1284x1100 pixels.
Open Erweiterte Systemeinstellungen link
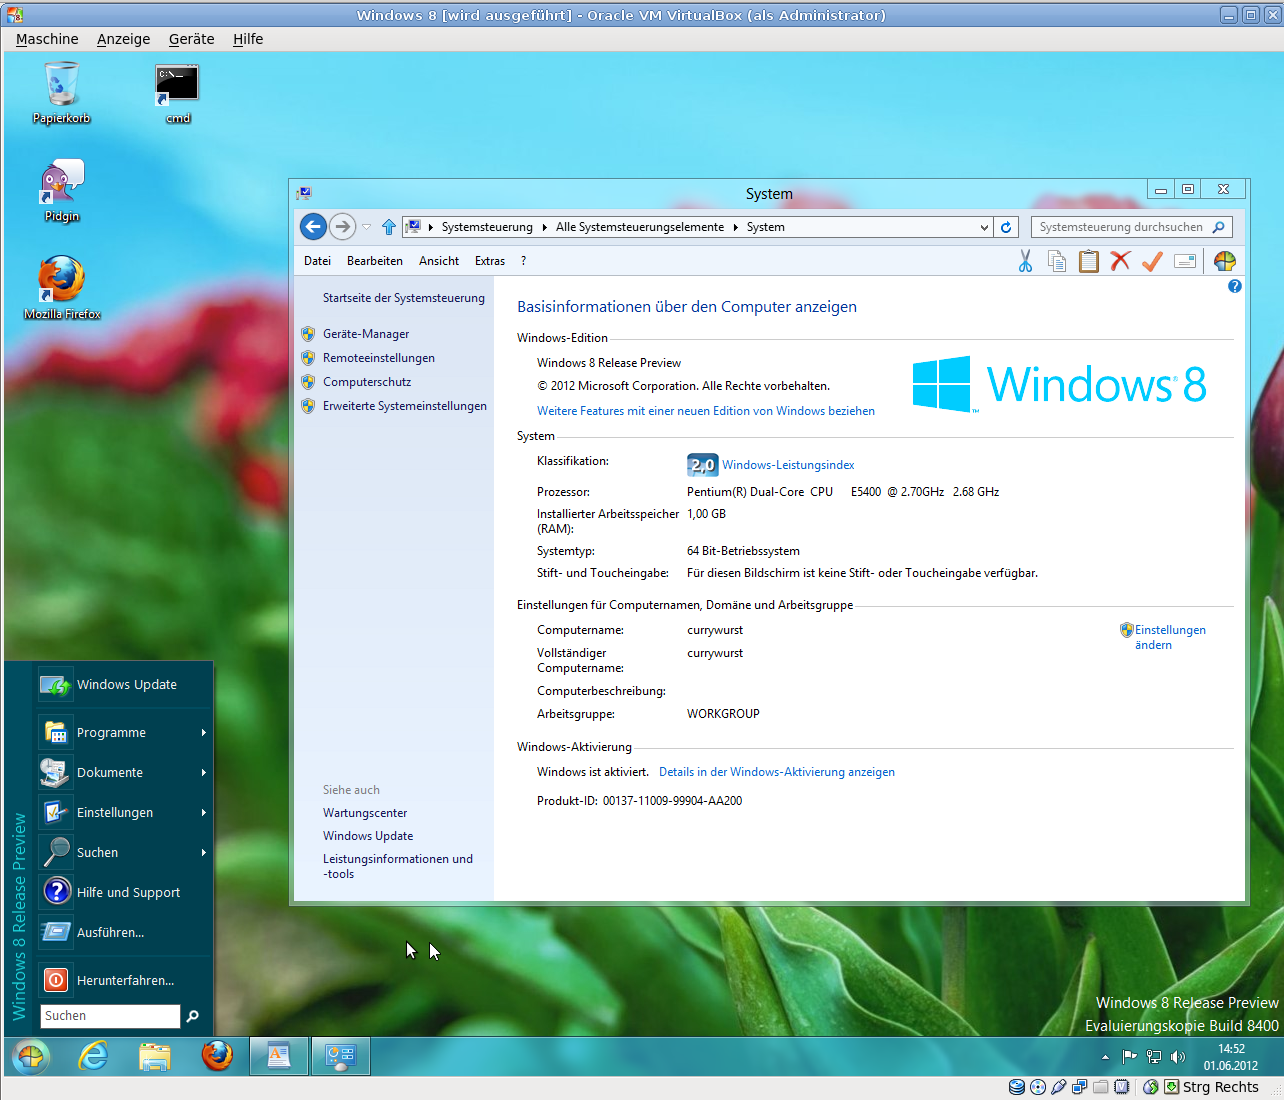[405, 406]
